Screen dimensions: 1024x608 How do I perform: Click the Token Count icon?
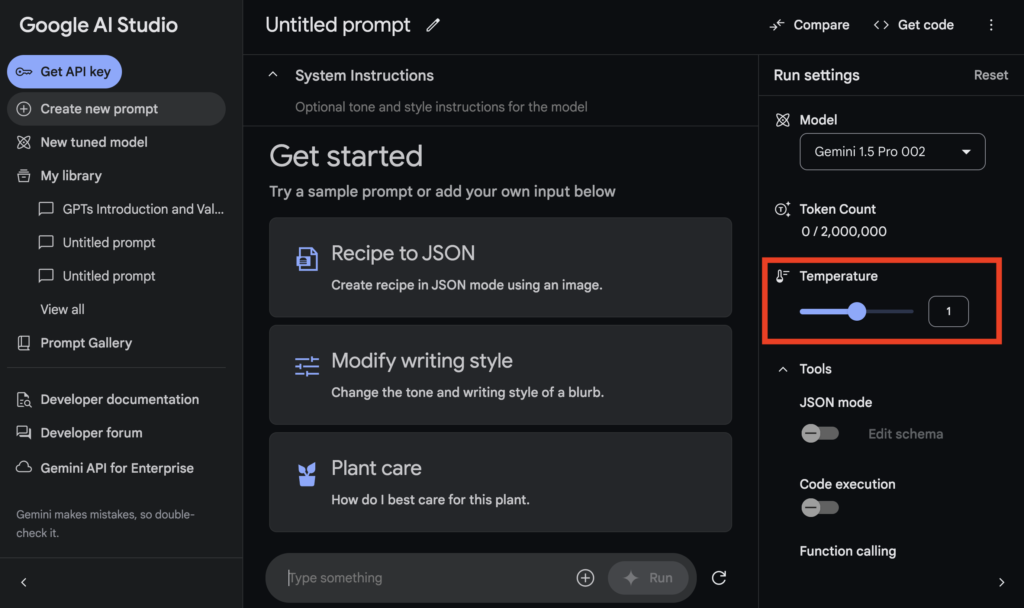click(782, 209)
